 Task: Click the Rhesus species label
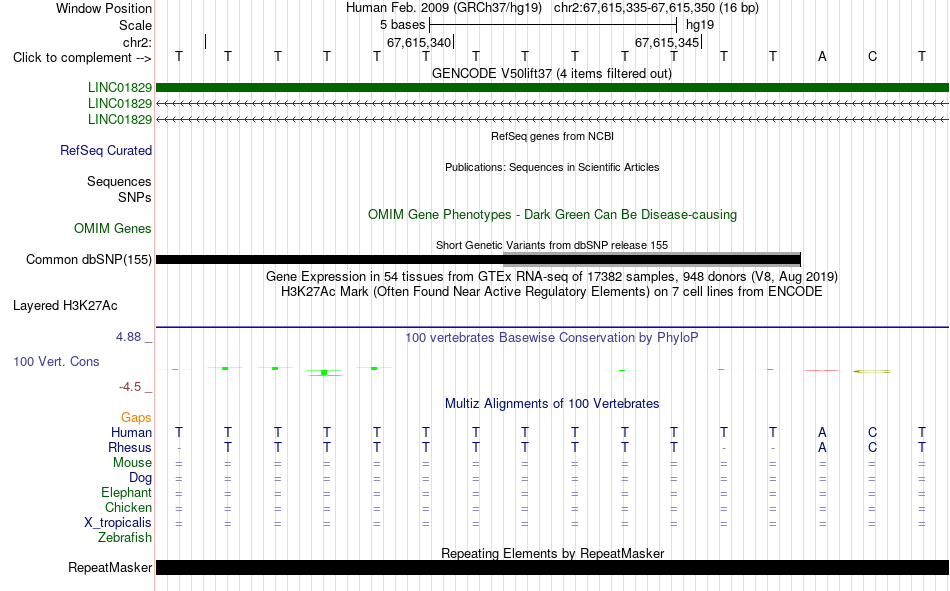pyautogui.click(x=130, y=447)
